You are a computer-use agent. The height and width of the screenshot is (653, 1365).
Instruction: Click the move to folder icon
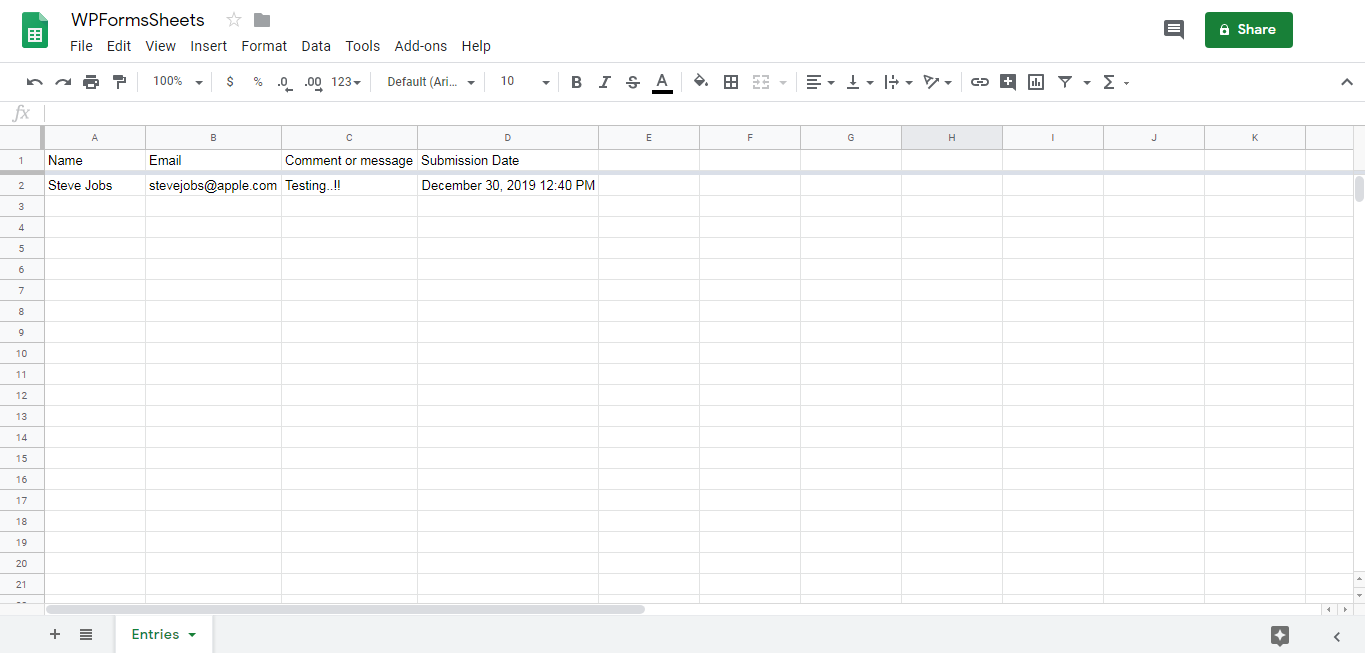tap(262, 20)
